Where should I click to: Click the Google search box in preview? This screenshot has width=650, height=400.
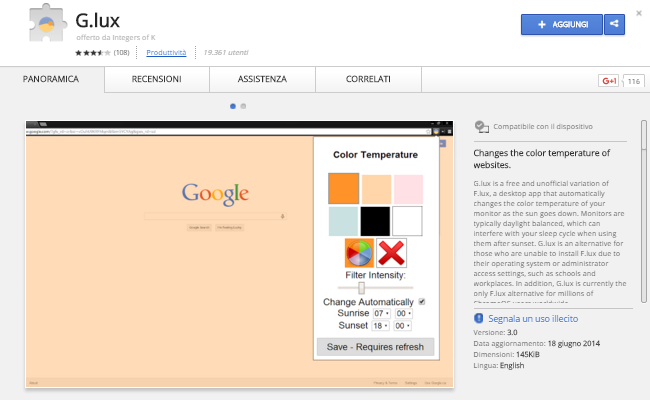coord(214,216)
